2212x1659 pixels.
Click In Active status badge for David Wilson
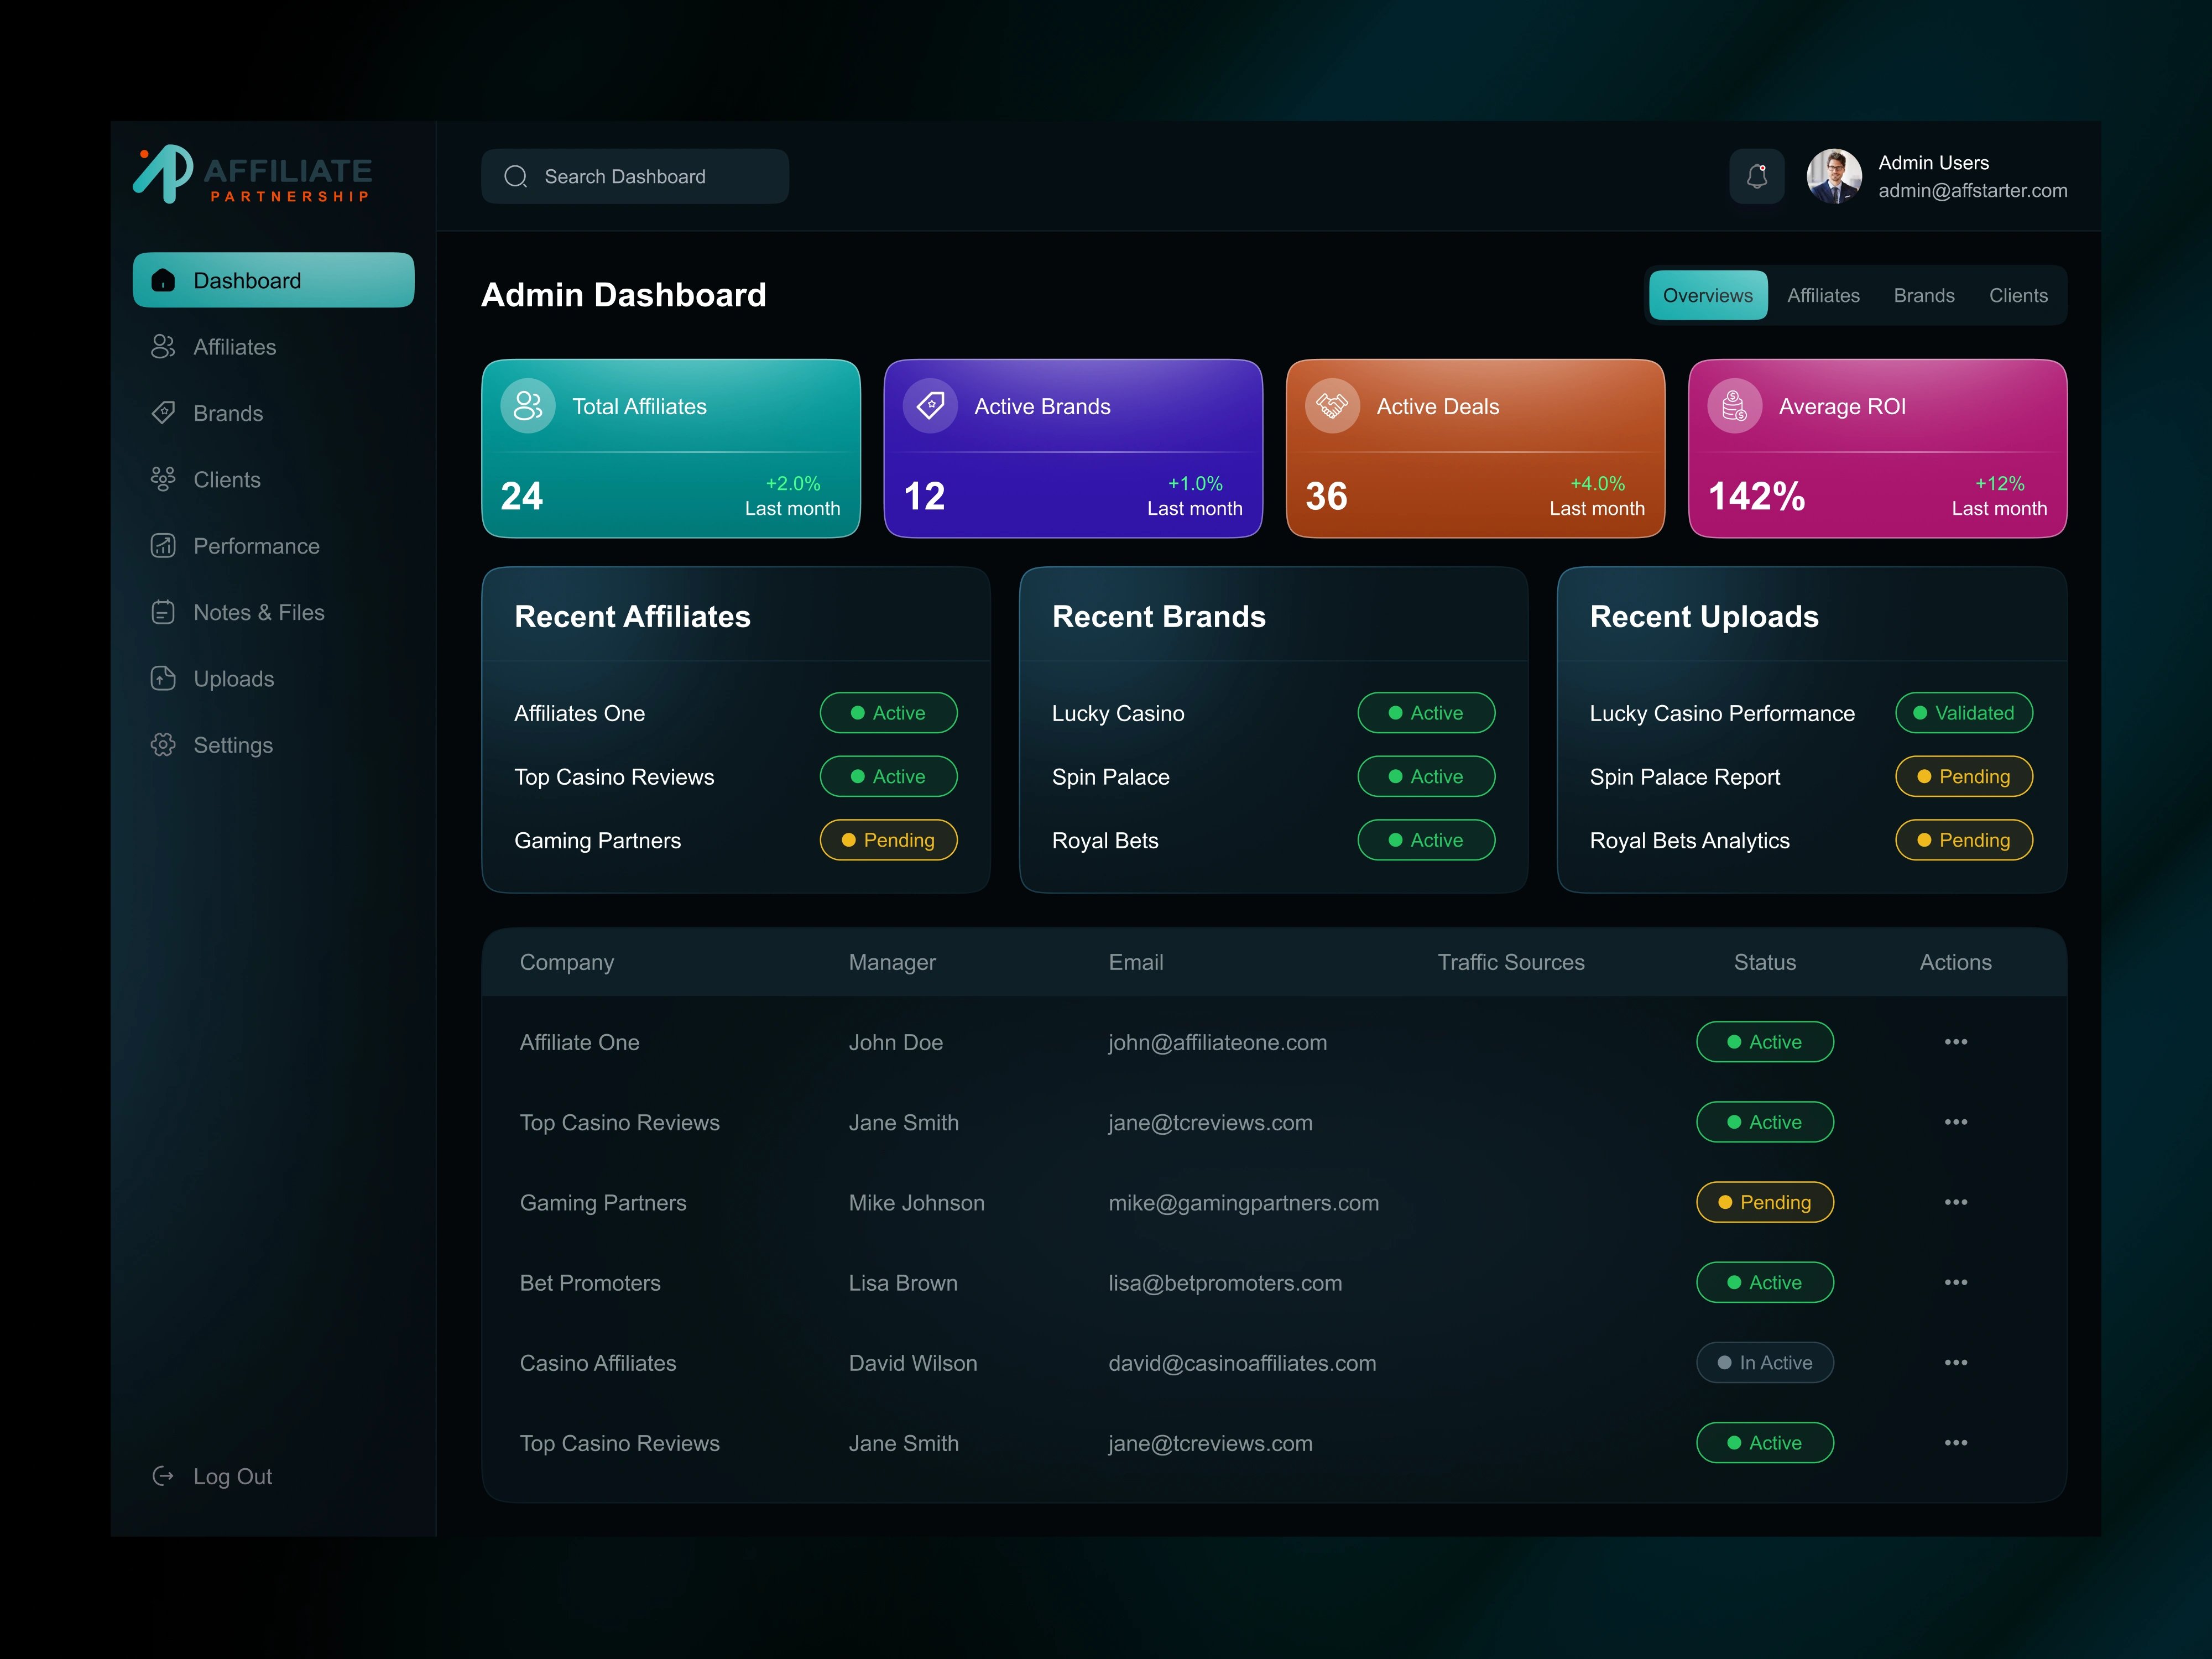(x=1764, y=1363)
